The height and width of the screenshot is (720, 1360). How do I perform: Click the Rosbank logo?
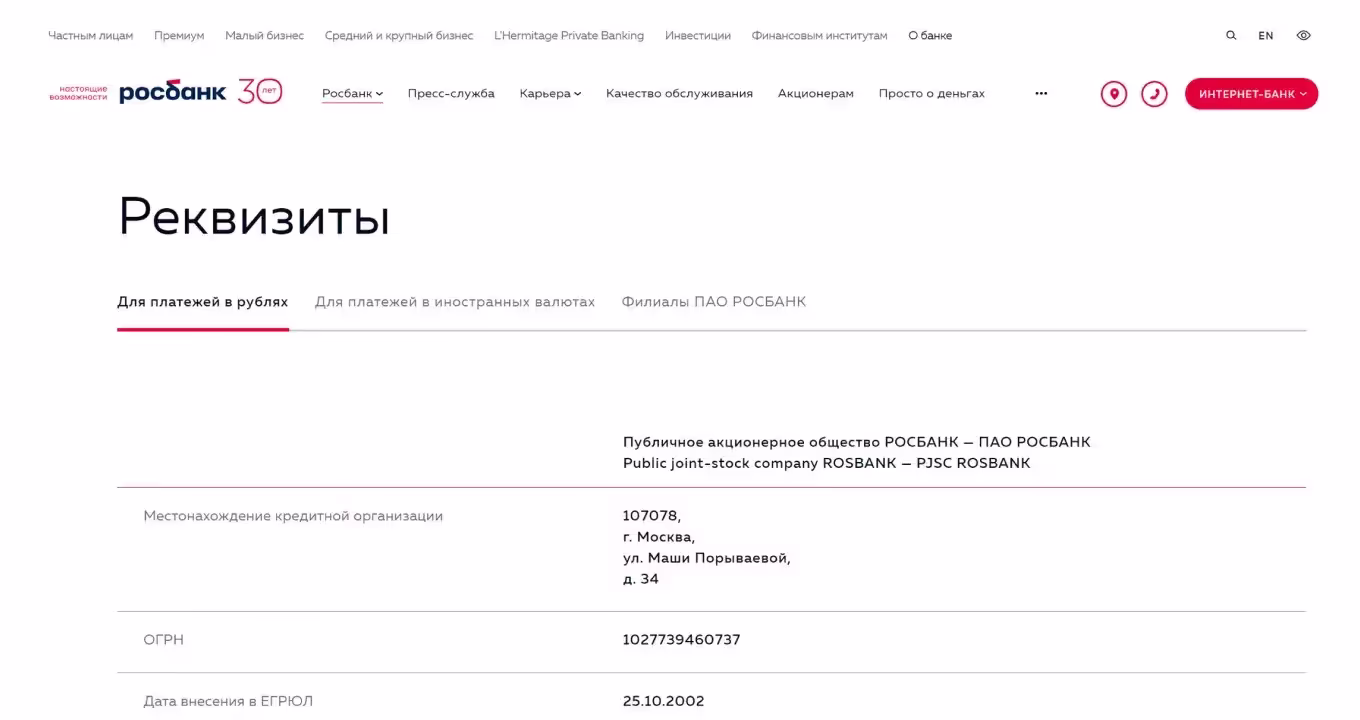(x=172, y=93)
